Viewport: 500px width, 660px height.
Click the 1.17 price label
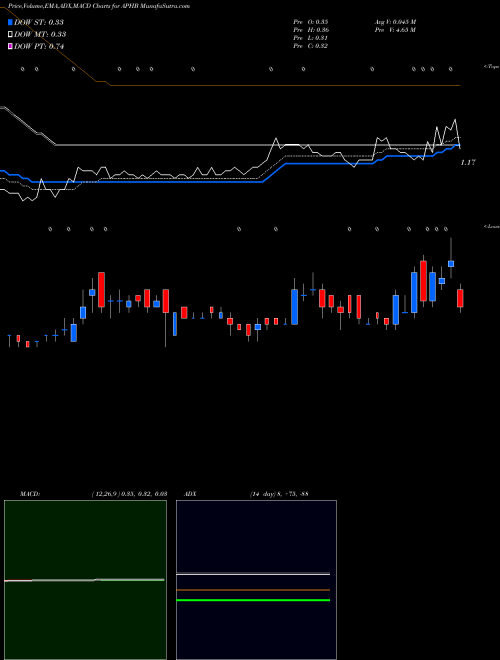click(x=468, y=162)
